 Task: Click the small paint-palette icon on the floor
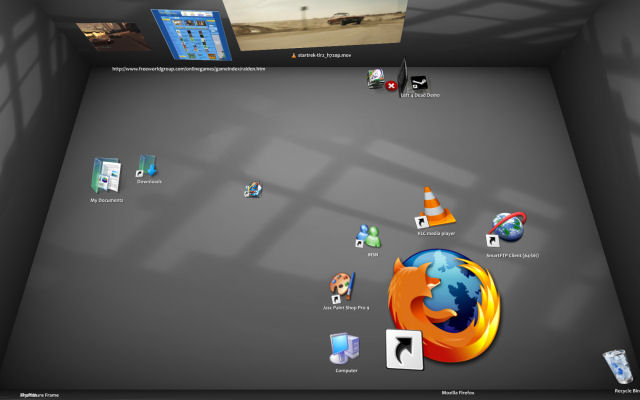253,188
